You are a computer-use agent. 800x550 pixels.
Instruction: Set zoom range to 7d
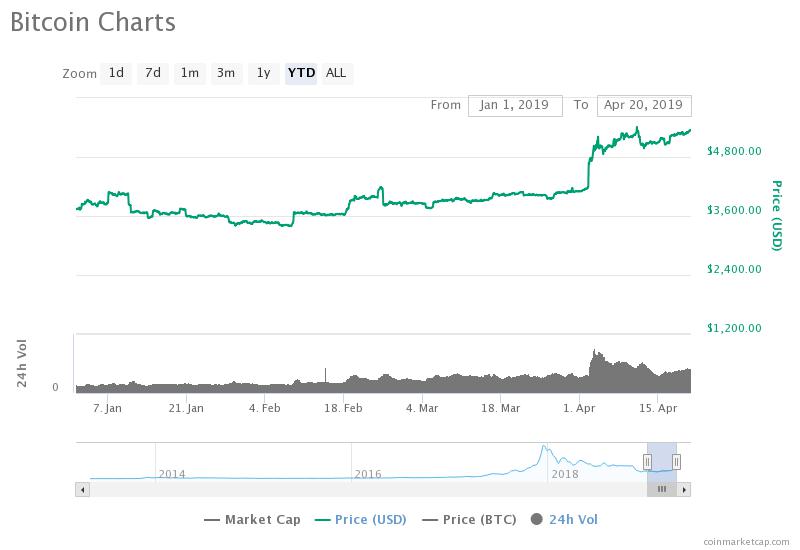(x=153, y=73)
